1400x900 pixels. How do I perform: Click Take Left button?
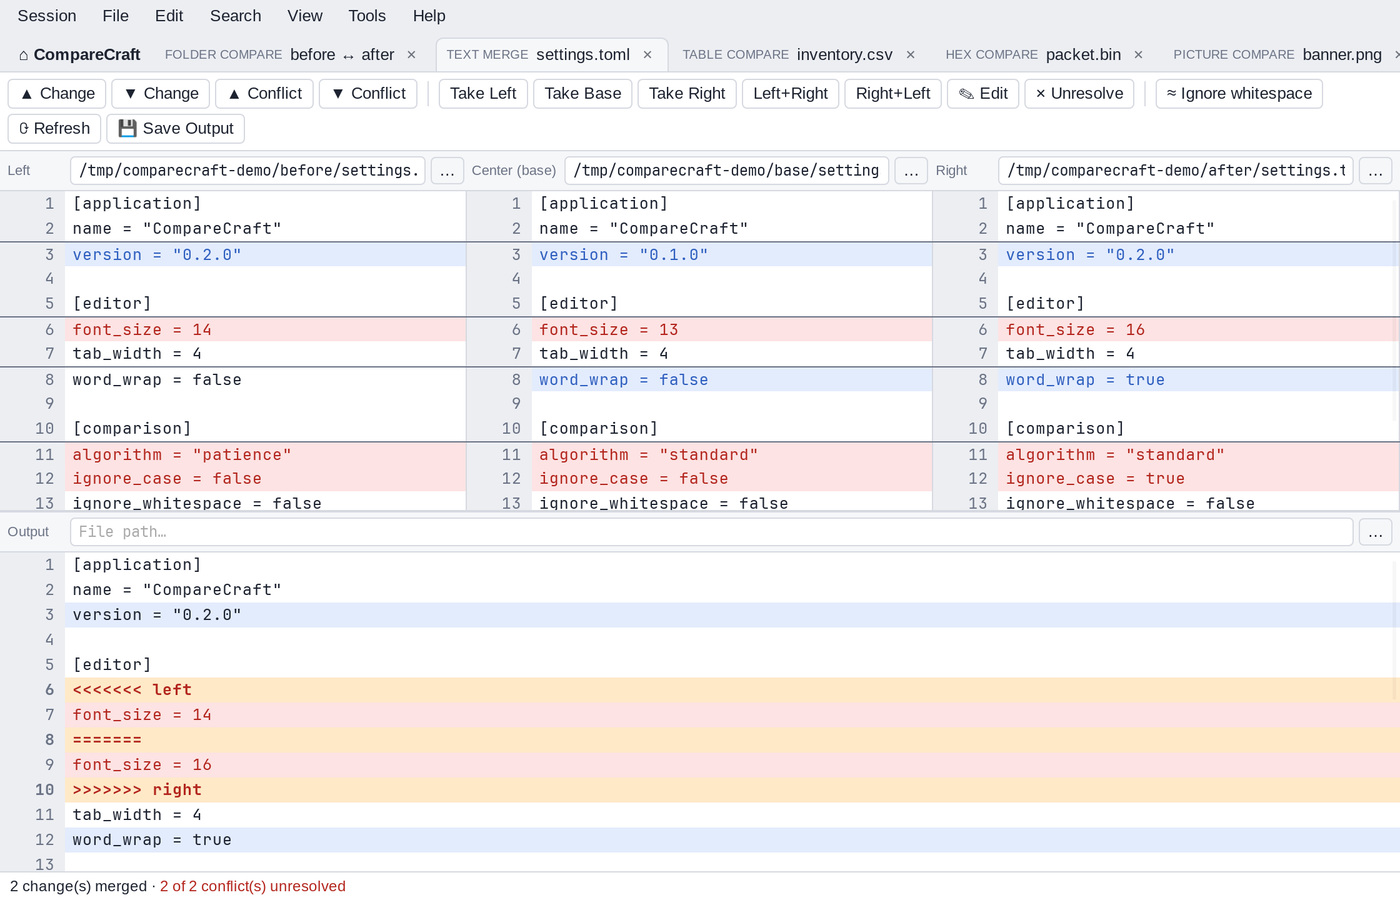pos(483,93)
